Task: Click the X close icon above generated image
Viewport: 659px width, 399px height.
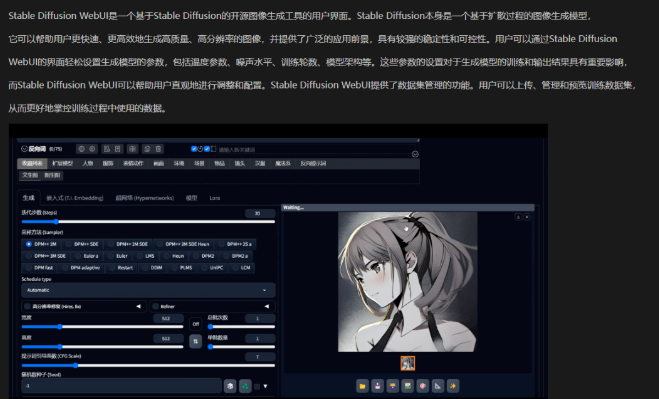Action: click(x=527, y=217)
